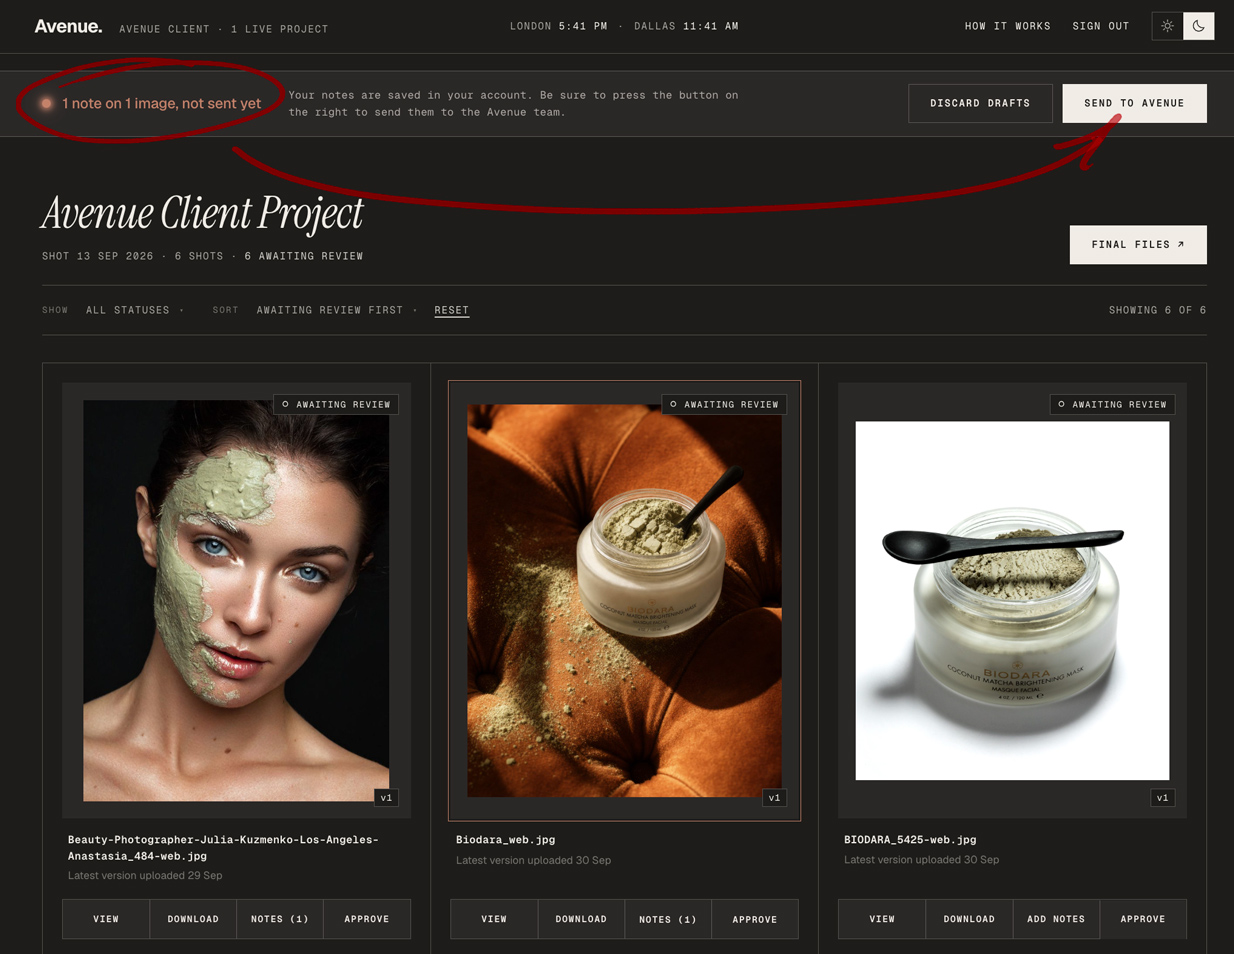This screenshot has width=1234, height=954.
Task: View the Biodara_web.jpg image
Action: [x=494, y=919]
